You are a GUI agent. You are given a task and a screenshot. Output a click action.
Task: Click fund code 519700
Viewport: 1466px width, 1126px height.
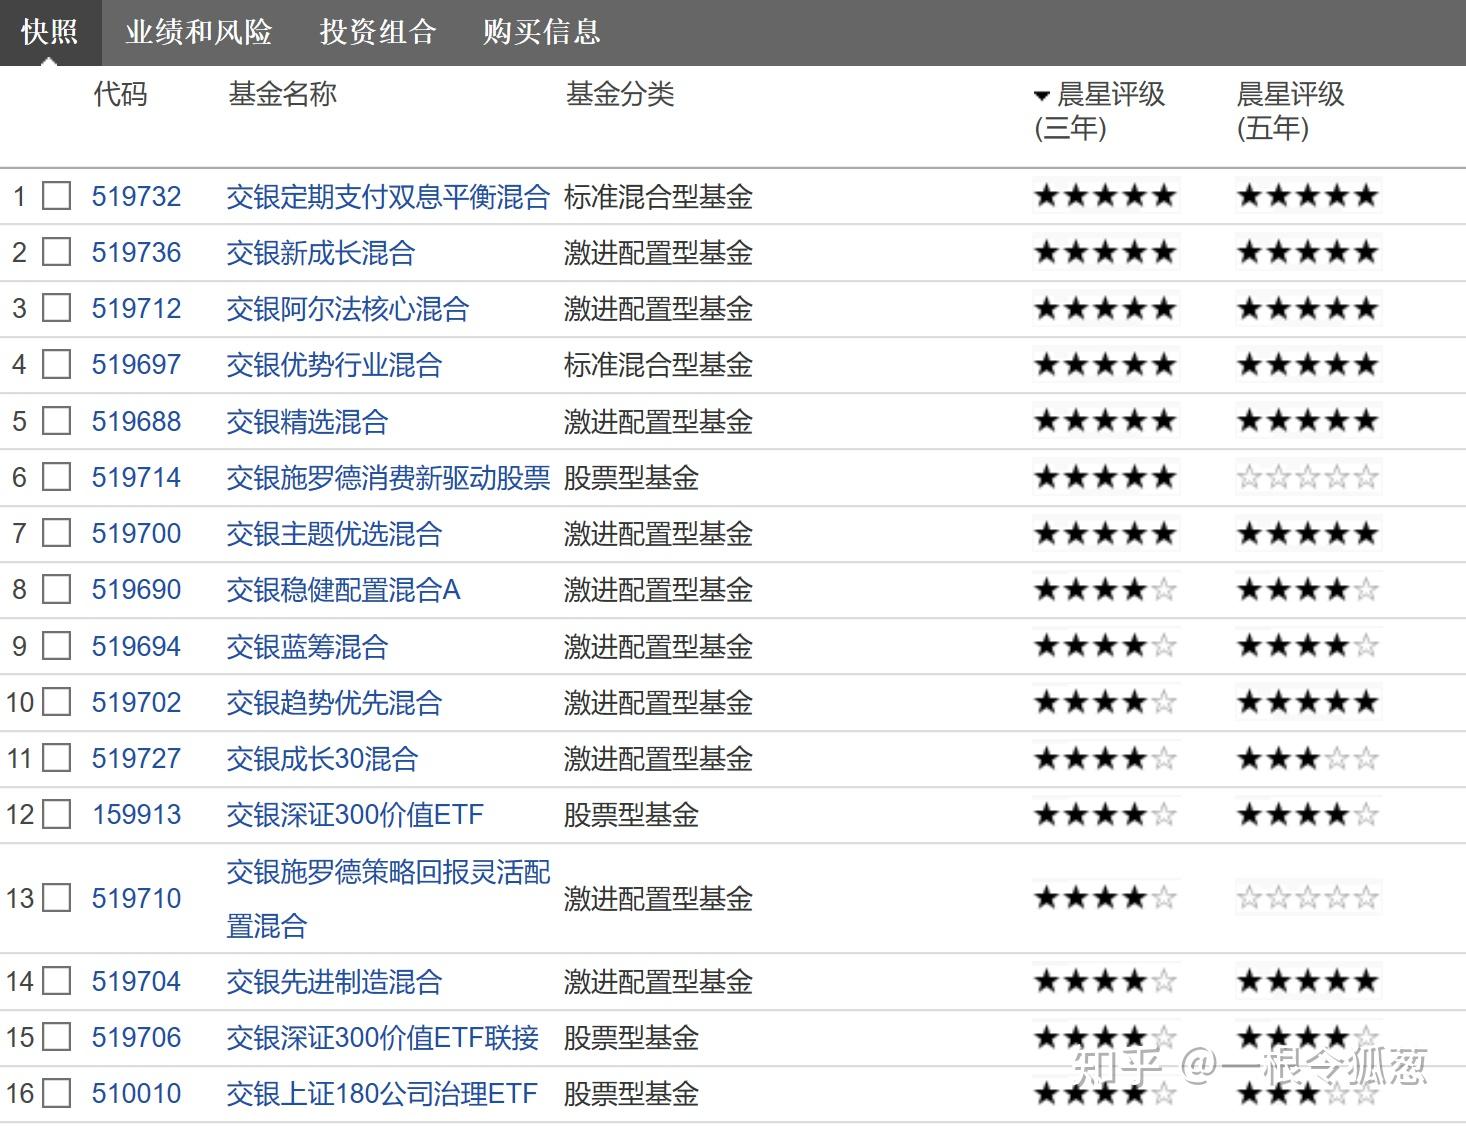point(137,533)
